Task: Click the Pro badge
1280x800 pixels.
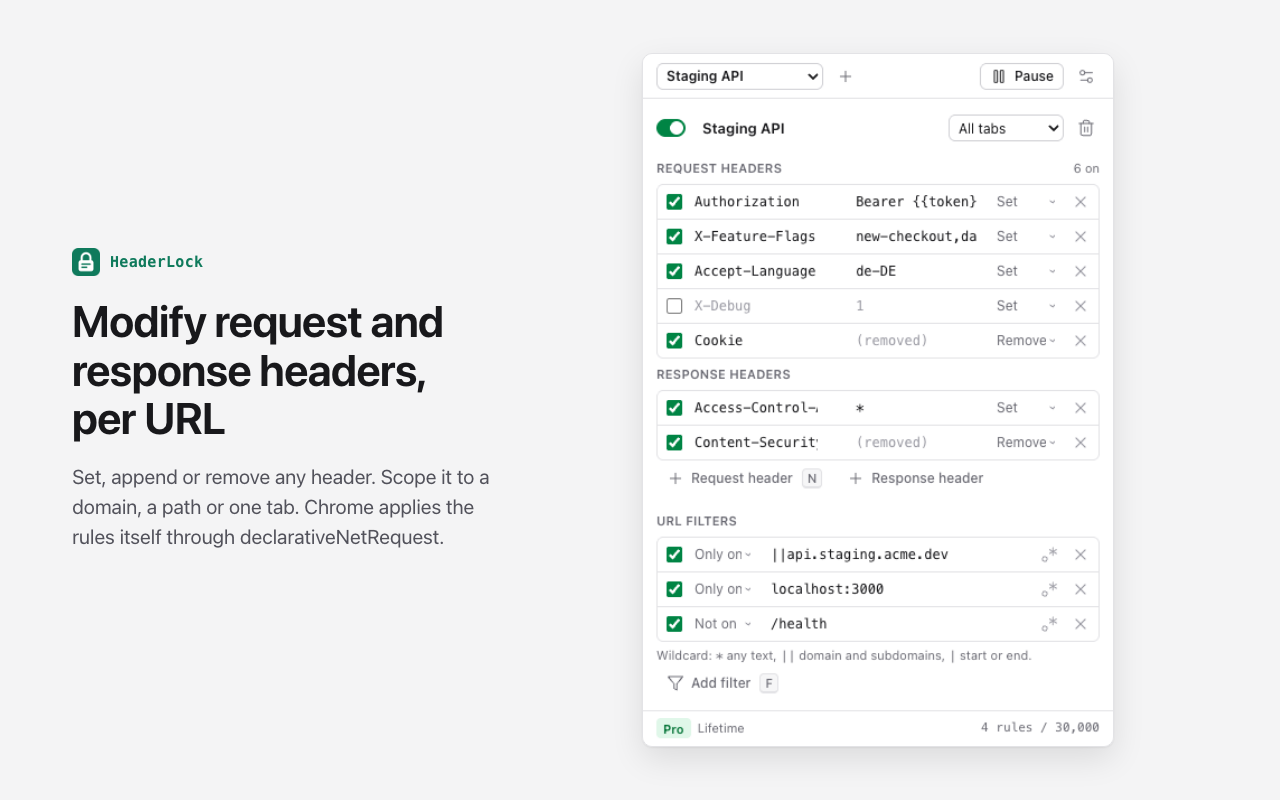Action: [673, 729]
